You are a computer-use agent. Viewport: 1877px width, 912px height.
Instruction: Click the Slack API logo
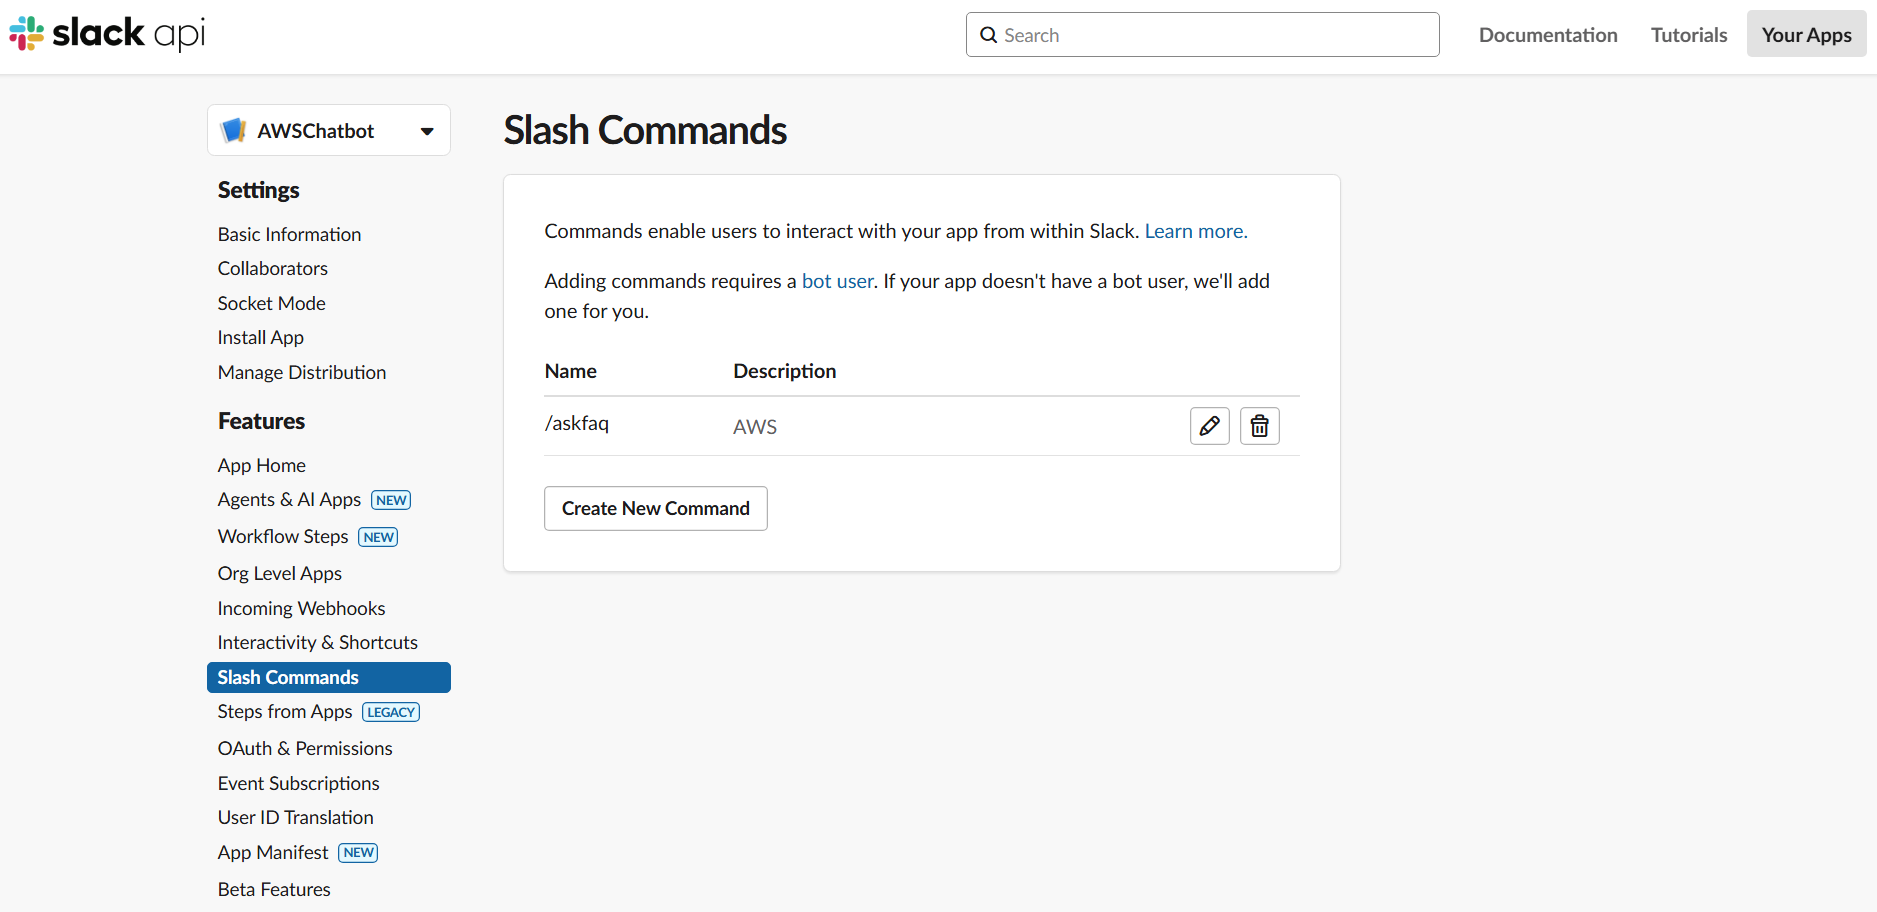coord(107,34)
